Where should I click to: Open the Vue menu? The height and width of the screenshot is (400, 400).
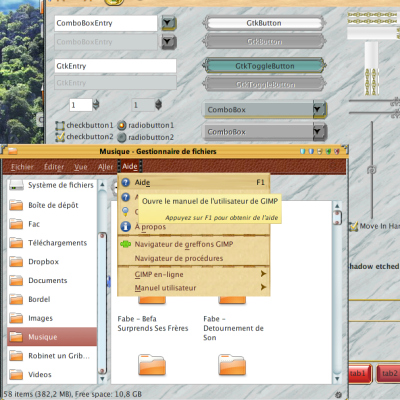[81, 167]
